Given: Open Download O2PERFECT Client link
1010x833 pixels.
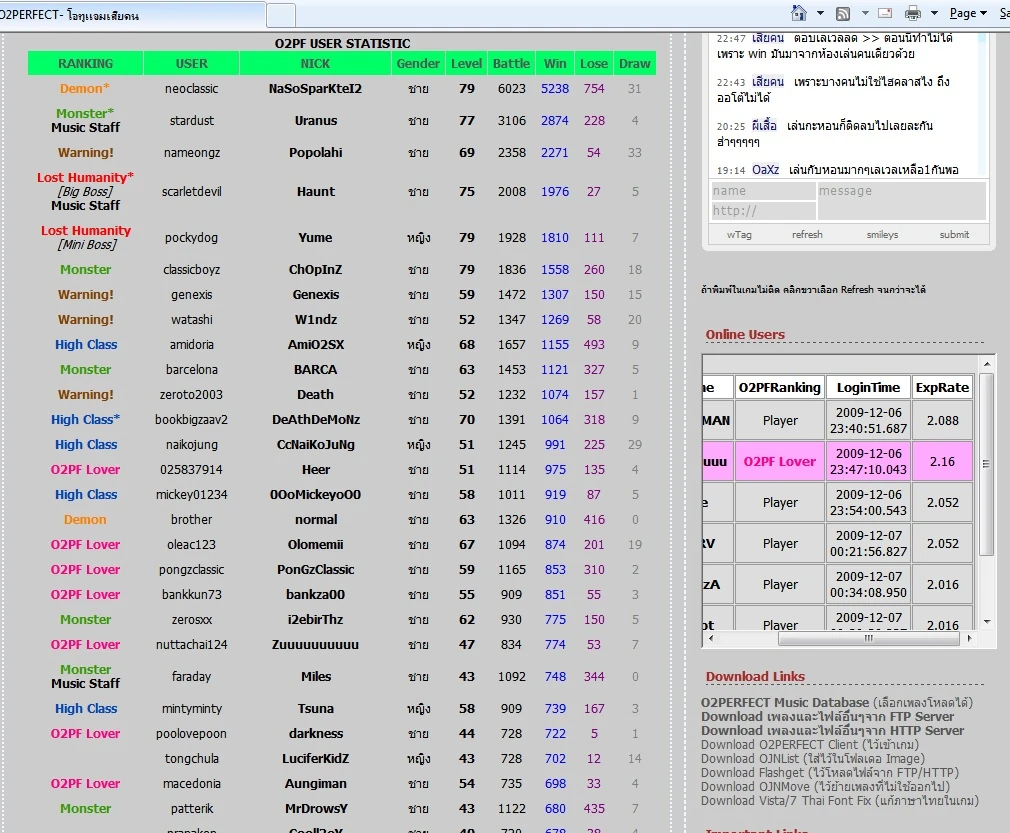Looking at the screenshot, I should coord(810,745).
